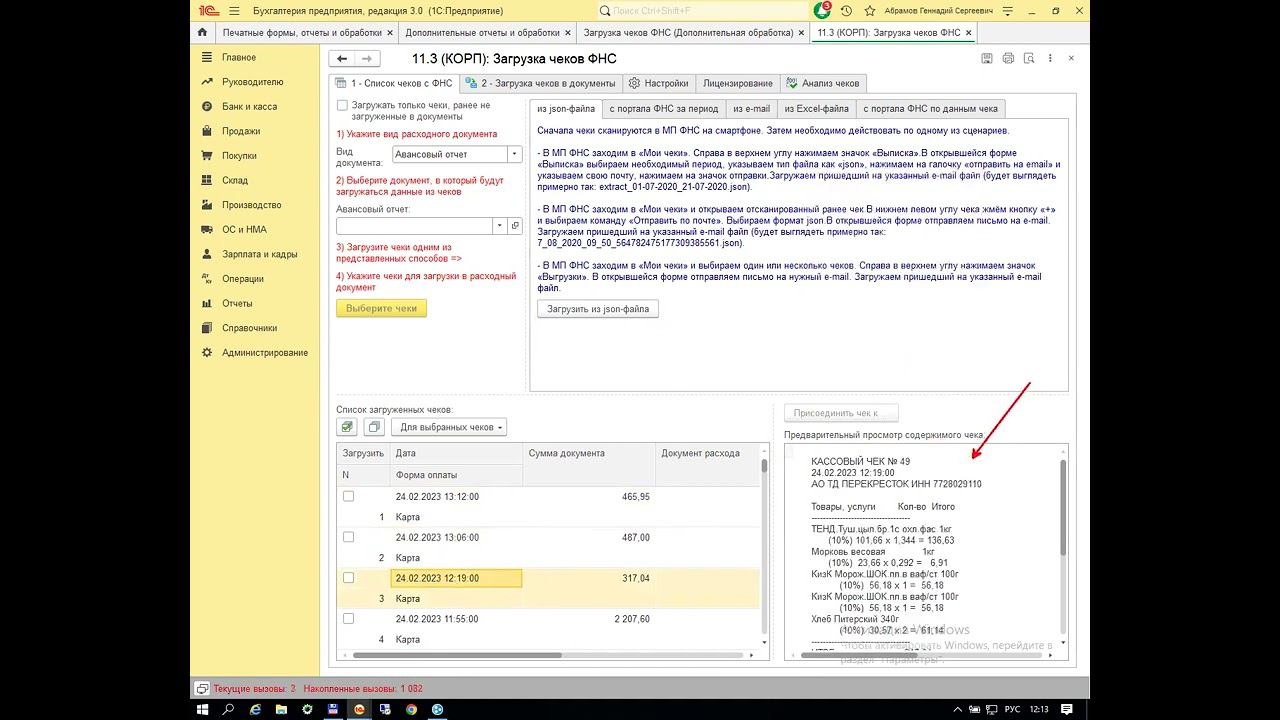Open Chrome from the Windows taskbar
This screenshot has width=1280, height=720.
point(411,709)
